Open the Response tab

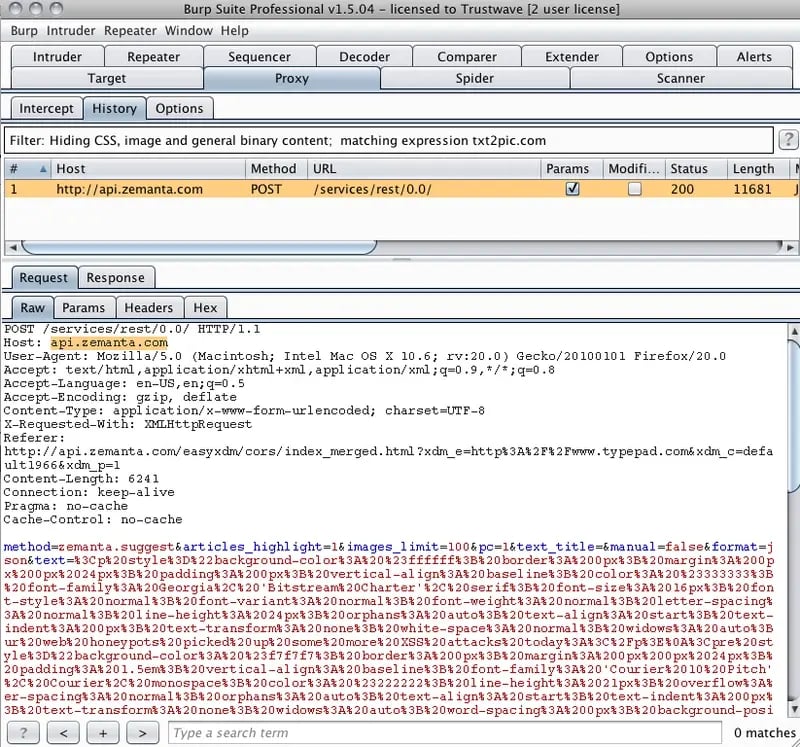pos(115,278)
